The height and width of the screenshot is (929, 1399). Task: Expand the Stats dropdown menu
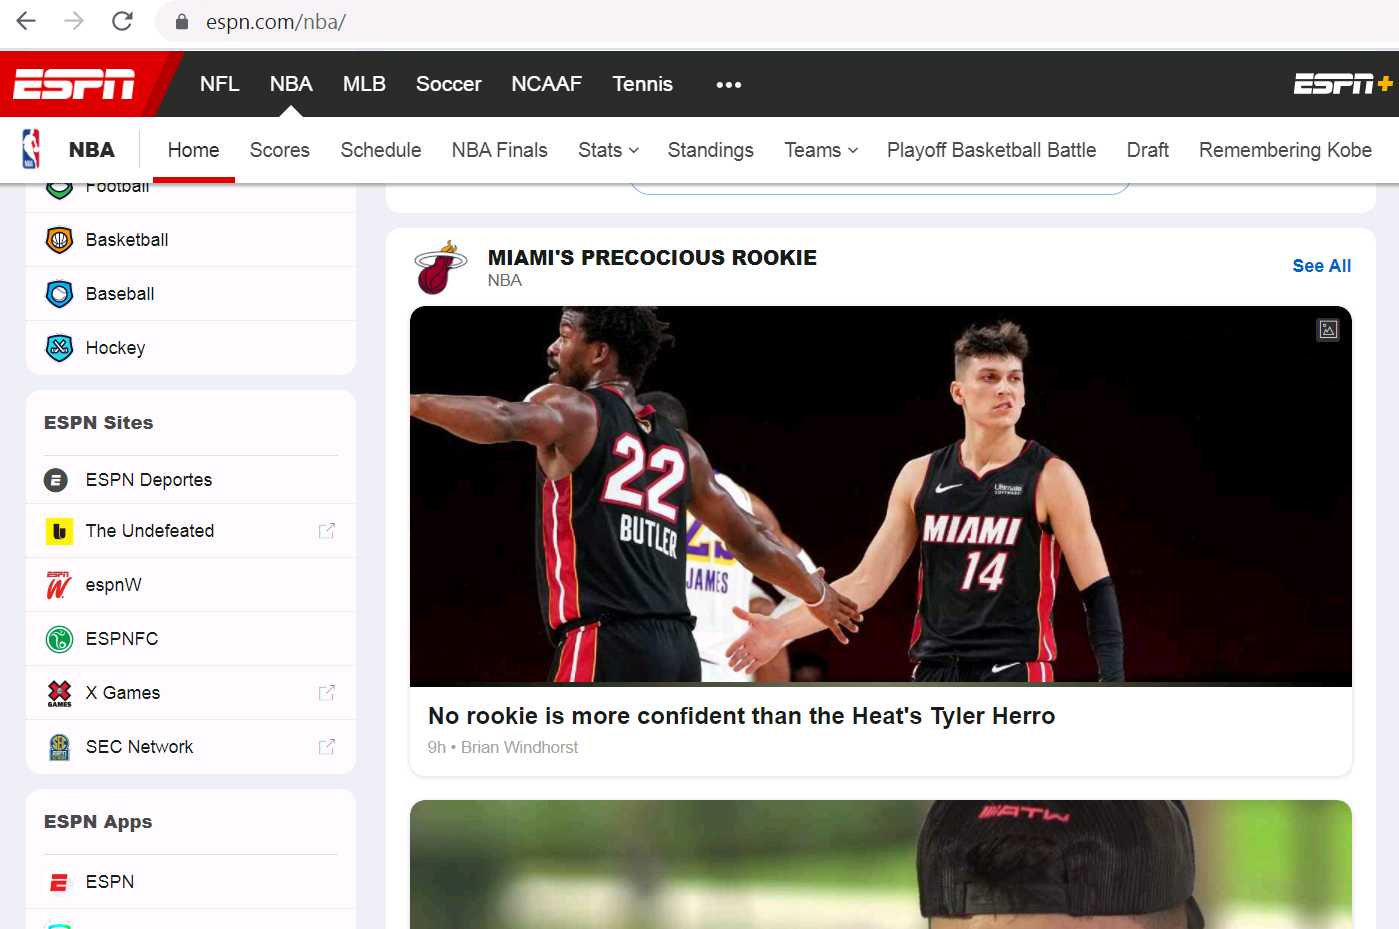[608, 150]
